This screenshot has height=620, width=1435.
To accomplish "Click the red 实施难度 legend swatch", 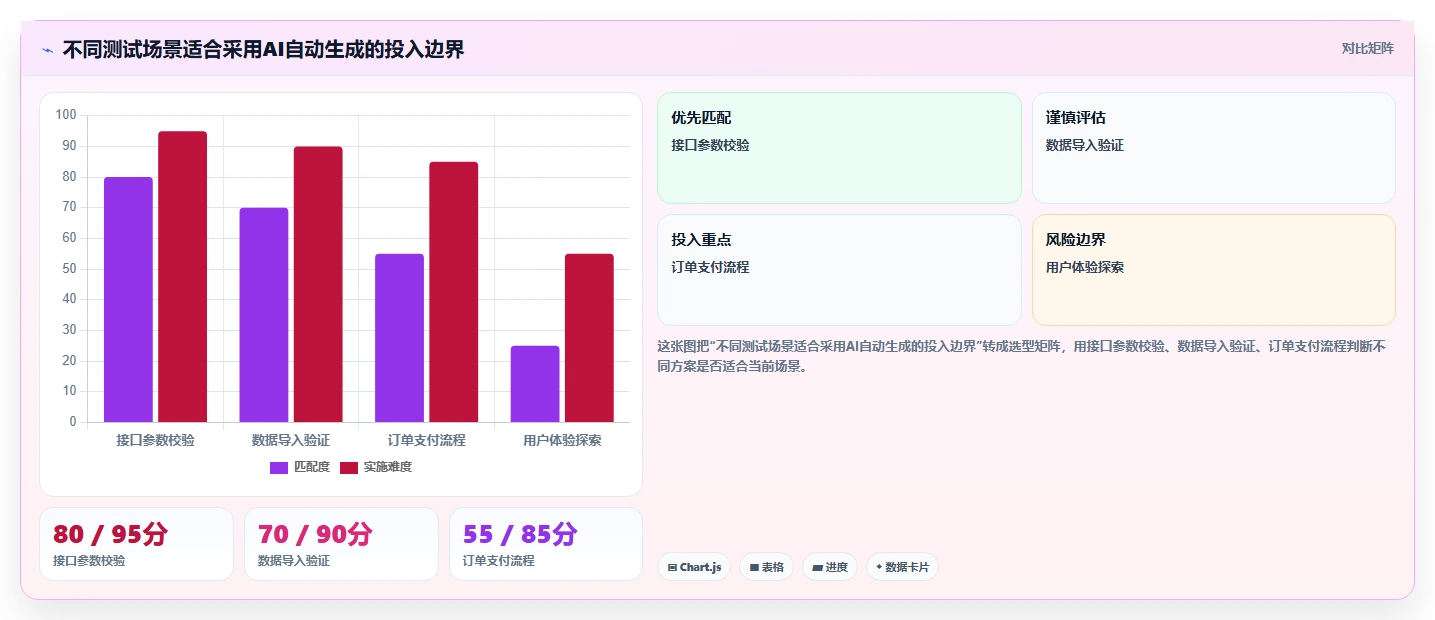I will tap(350, 467).
